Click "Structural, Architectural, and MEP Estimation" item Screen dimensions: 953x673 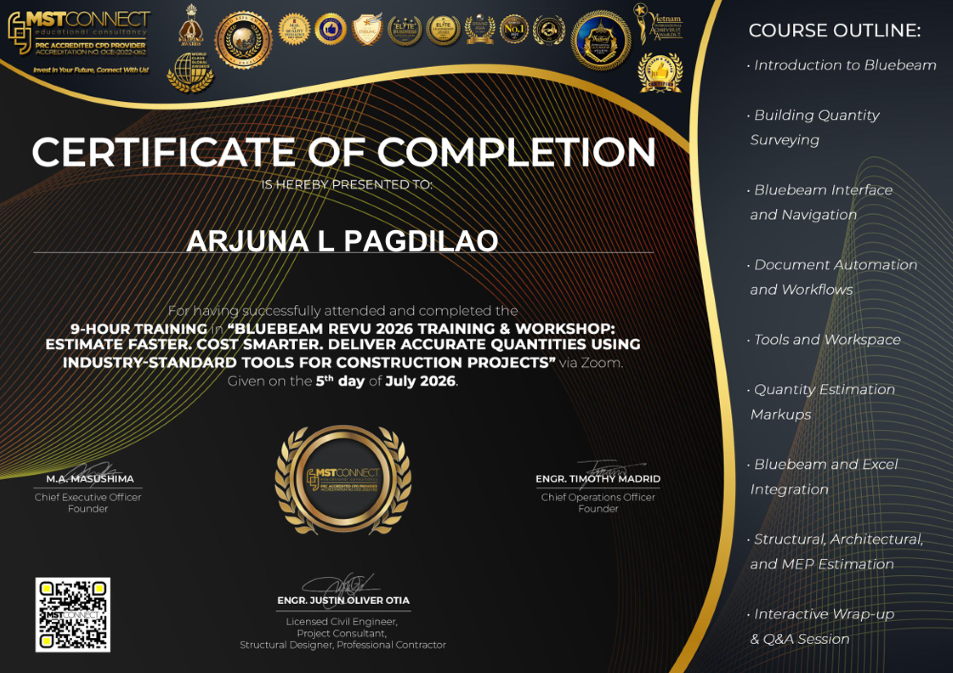pyautogui.click(x=835, y=551)
